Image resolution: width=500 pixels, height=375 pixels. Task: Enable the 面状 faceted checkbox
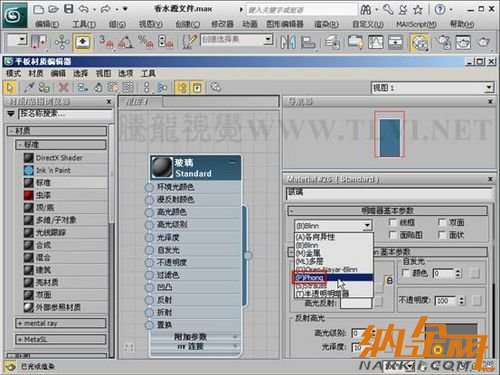(x=442, y=235)
